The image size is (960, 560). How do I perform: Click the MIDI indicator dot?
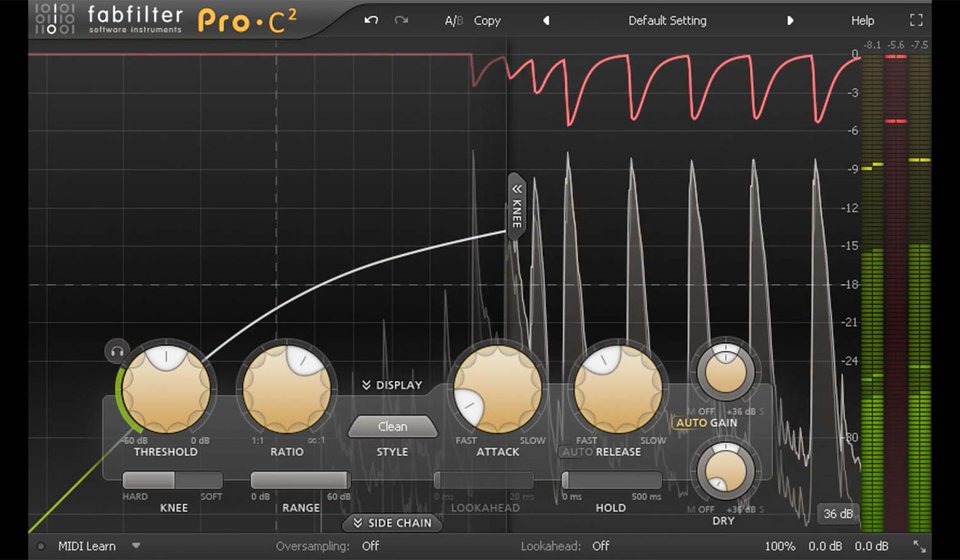click(41, 546)
